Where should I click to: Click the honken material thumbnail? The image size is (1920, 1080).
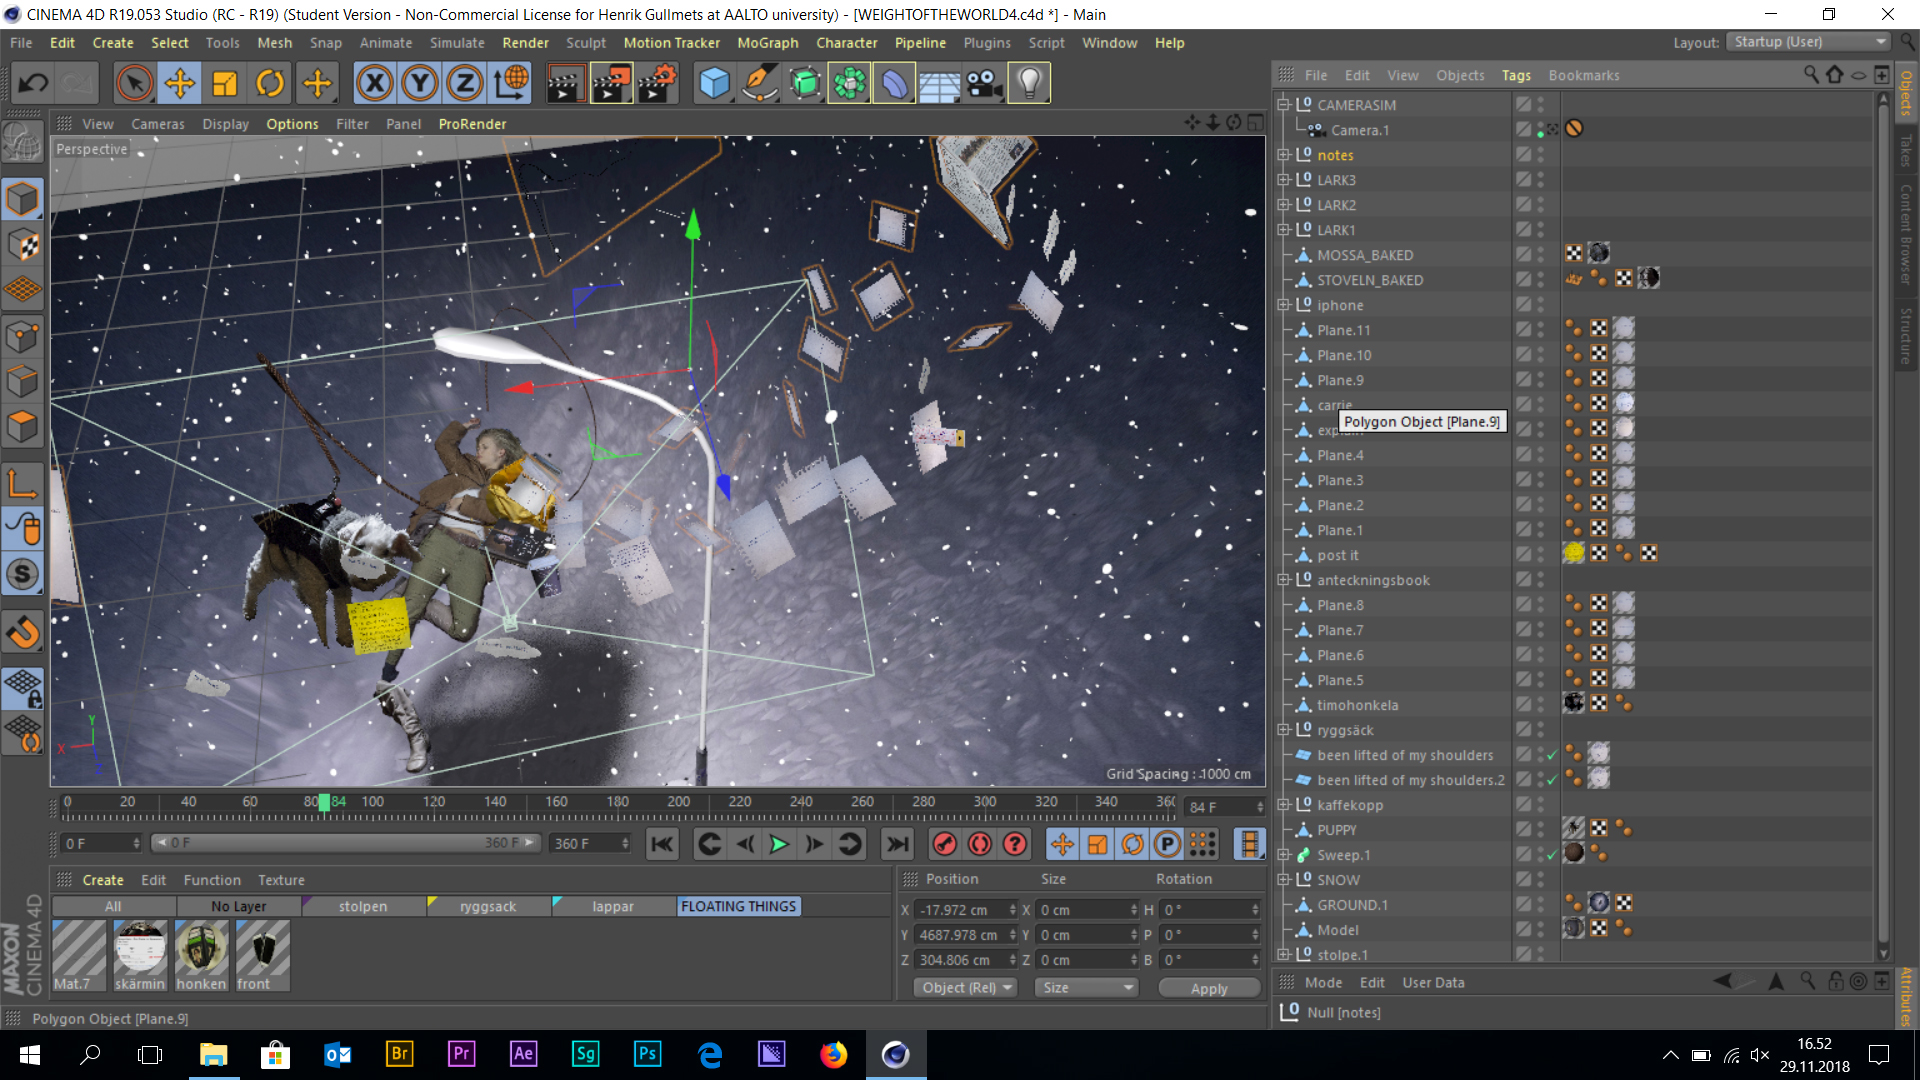(x=201, y=948)
